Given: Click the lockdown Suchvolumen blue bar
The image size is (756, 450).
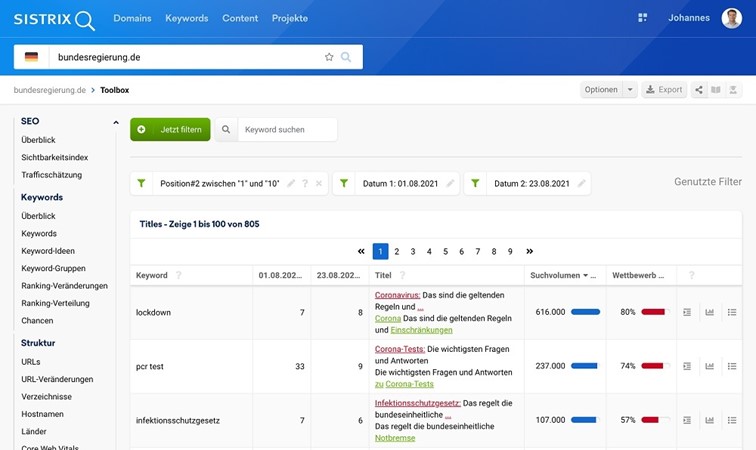Looking at the screenshot, I should tap(585, 312).
